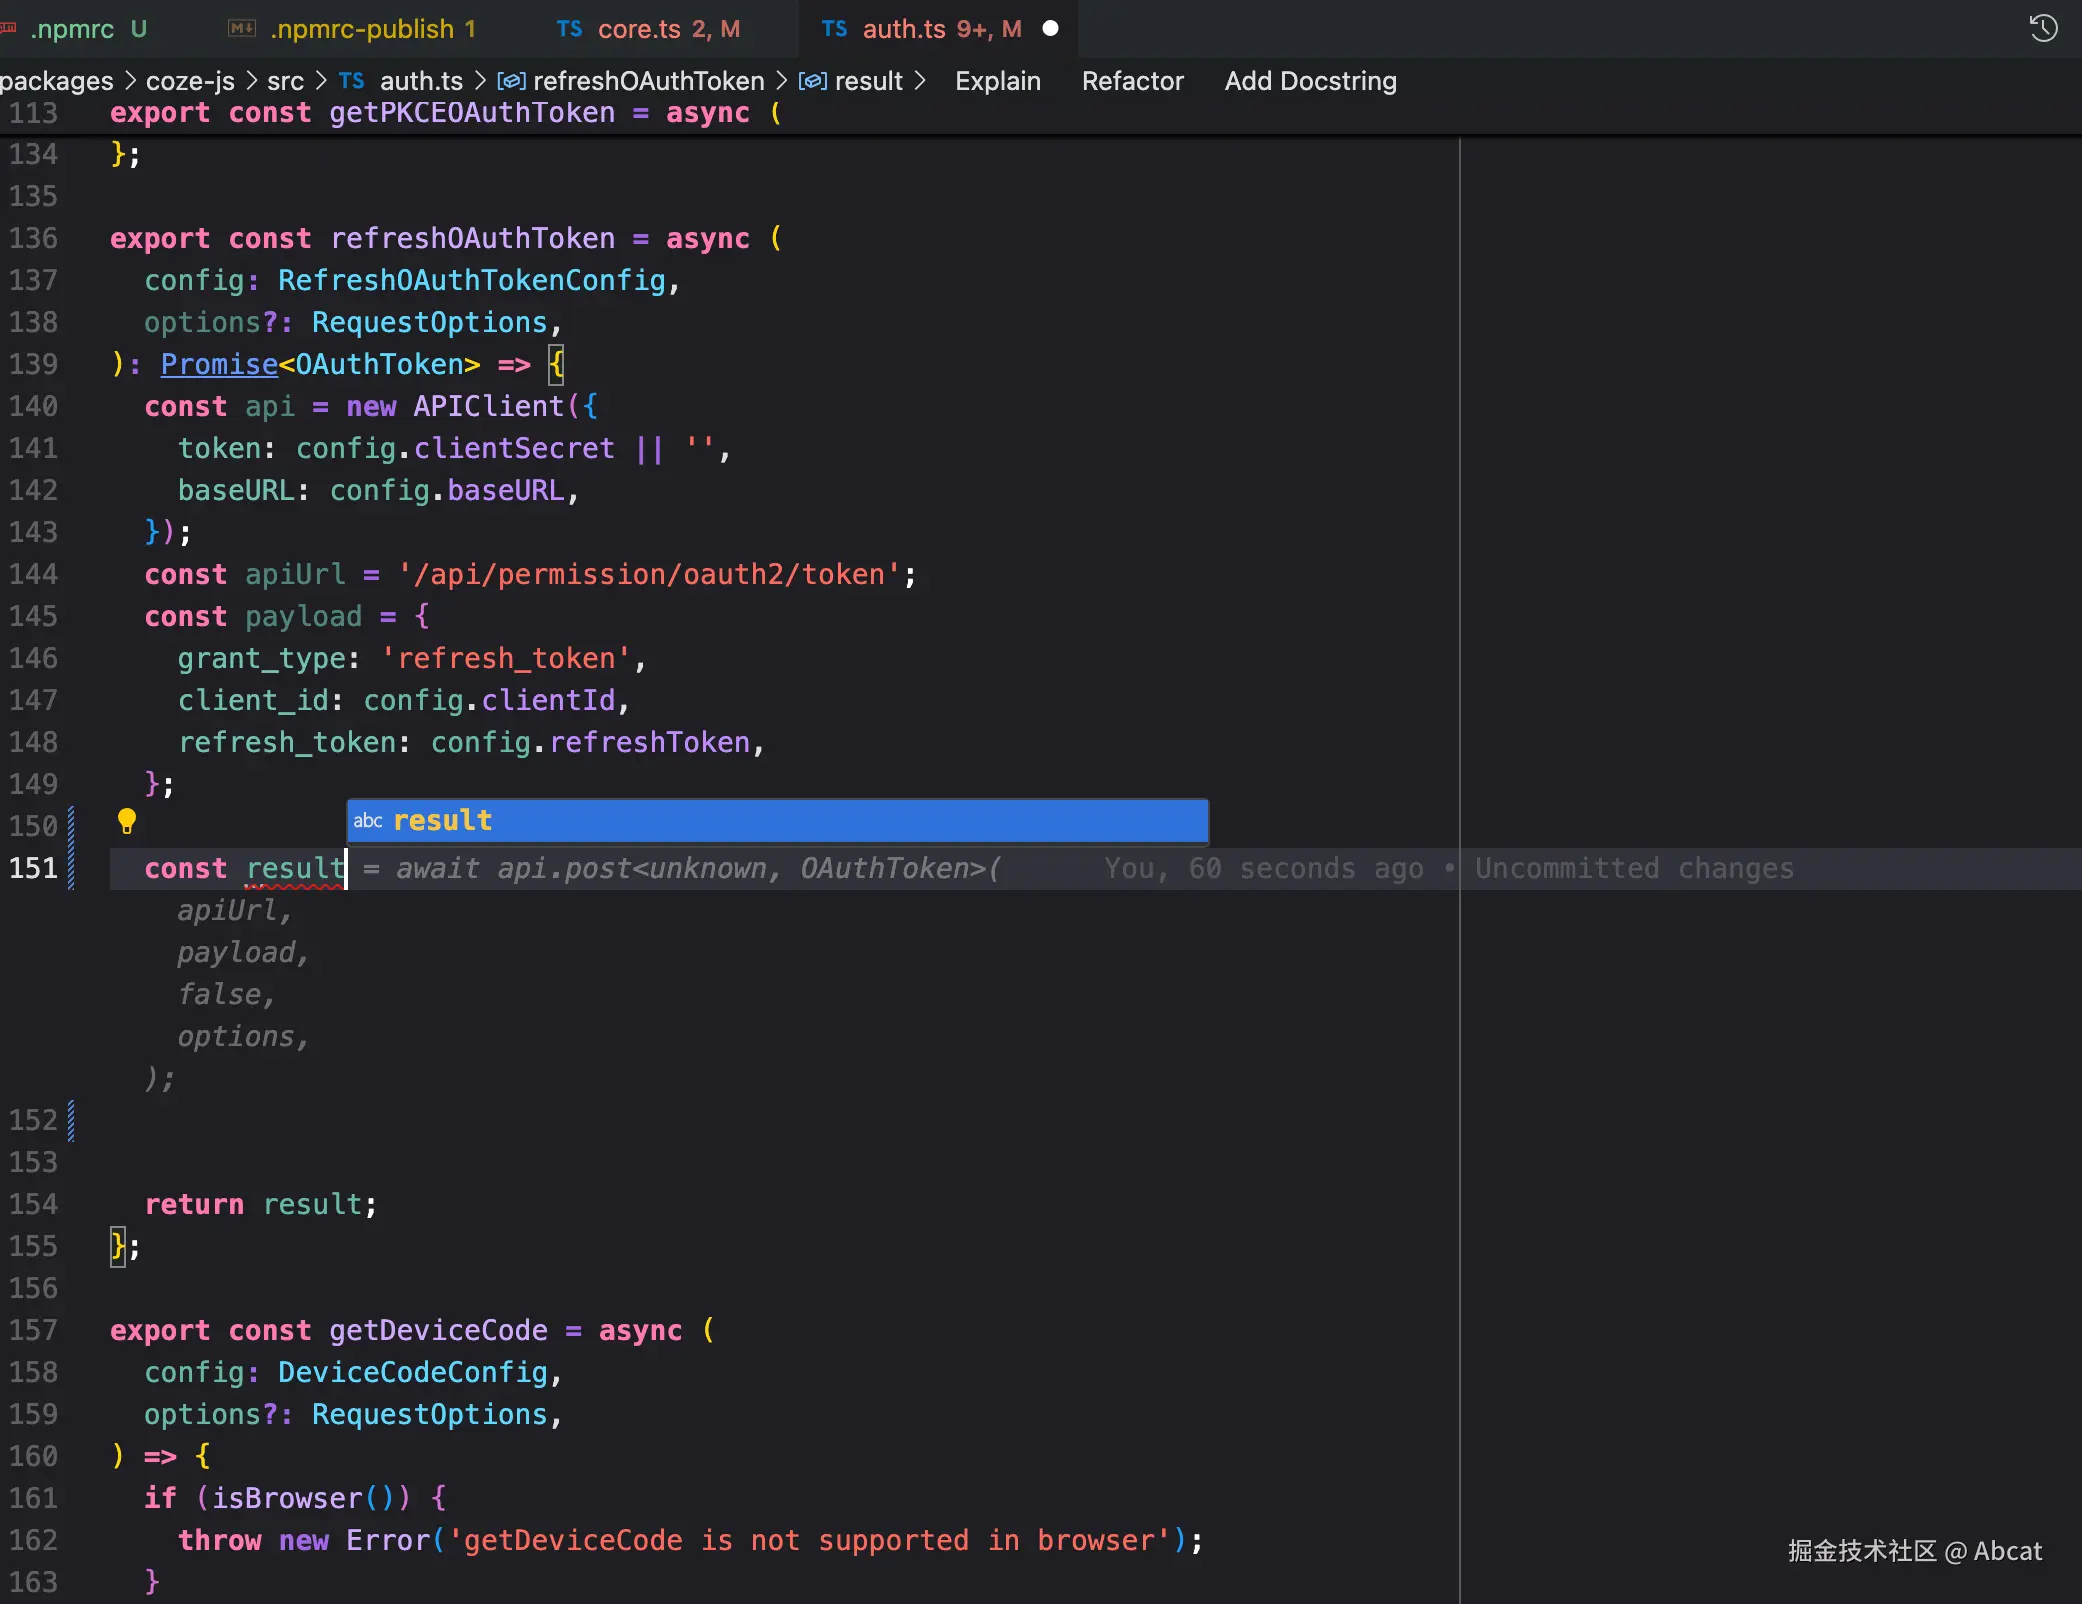
Task: Click the abc icon in suggestion list
Action: [368, 821]
